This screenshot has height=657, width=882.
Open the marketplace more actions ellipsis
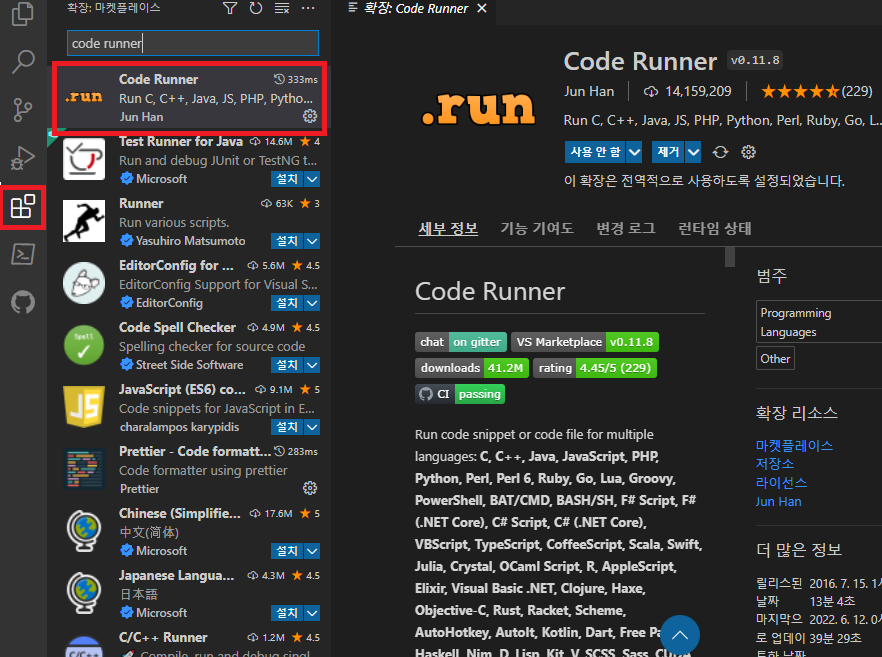(x=308, y=8)
